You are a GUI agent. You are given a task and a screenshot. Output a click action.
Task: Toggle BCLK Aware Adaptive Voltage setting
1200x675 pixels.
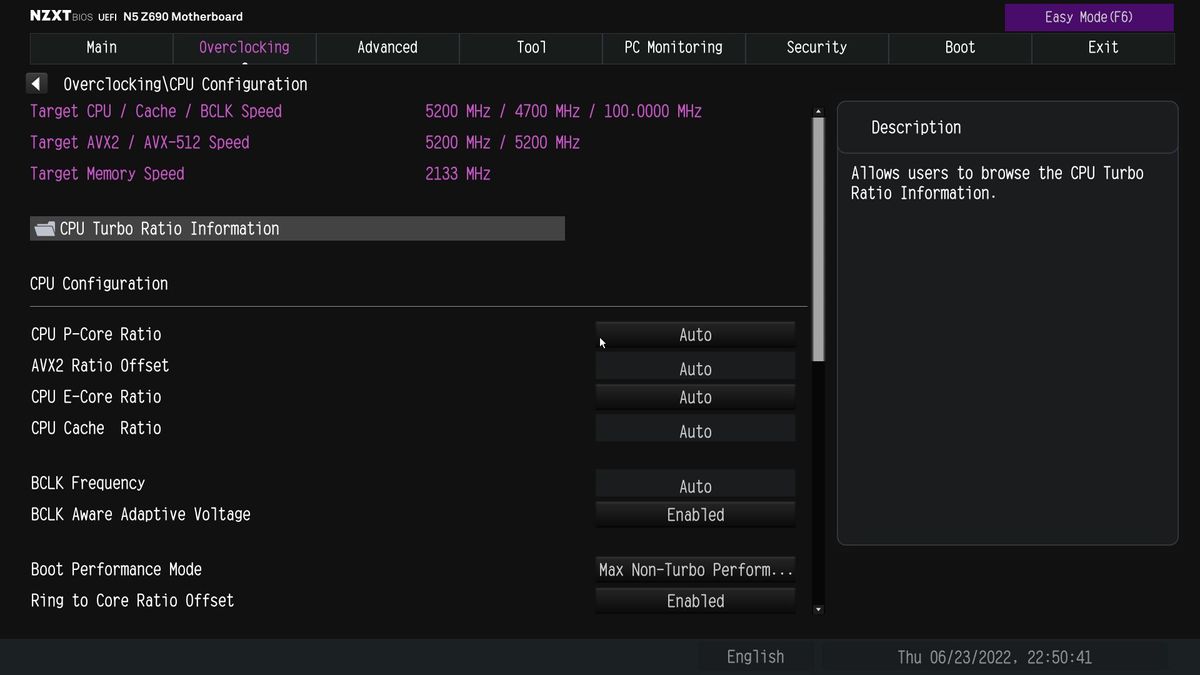pyautogui.click(x=695, y=515)
